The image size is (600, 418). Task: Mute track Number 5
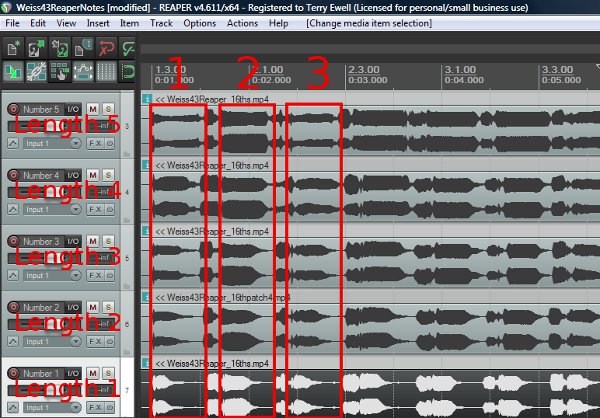point(93,109)
